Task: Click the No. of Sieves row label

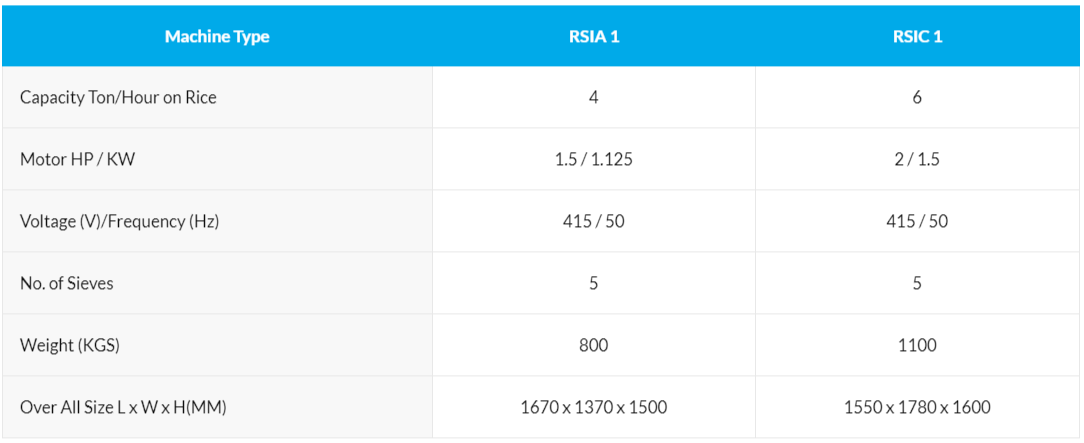Action: click(x=67, y=284)
